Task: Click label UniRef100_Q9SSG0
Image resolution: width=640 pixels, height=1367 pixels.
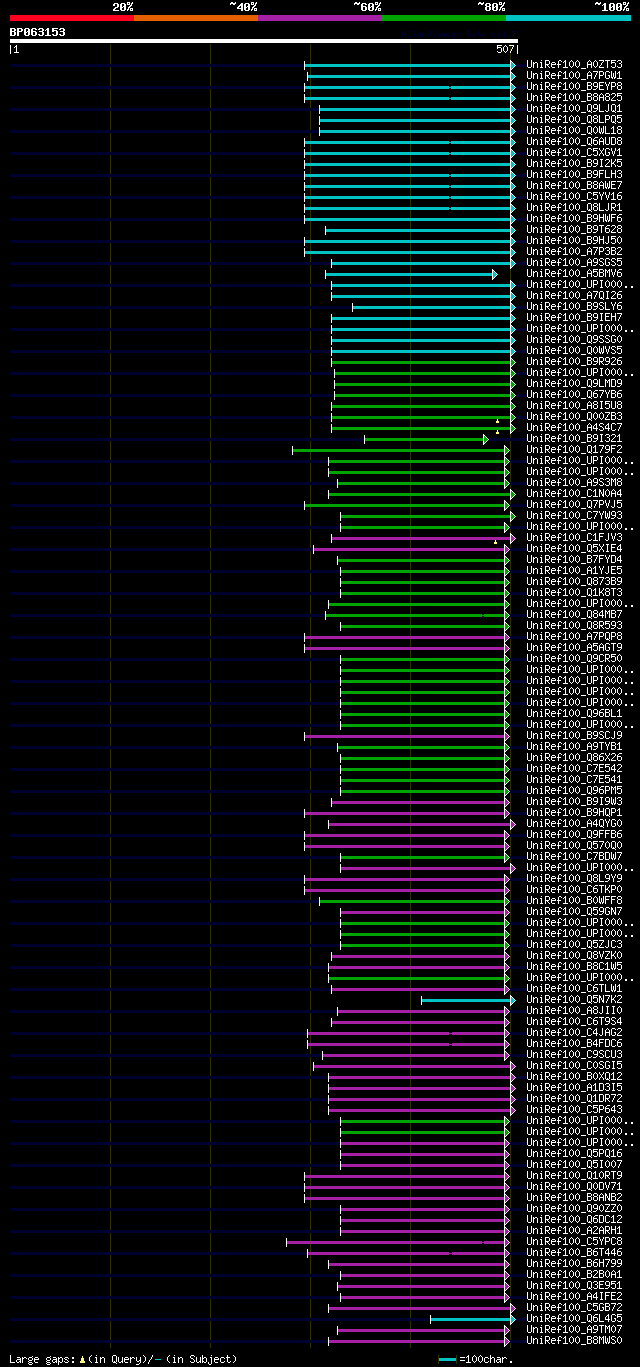Action: [x=574, y=340]
